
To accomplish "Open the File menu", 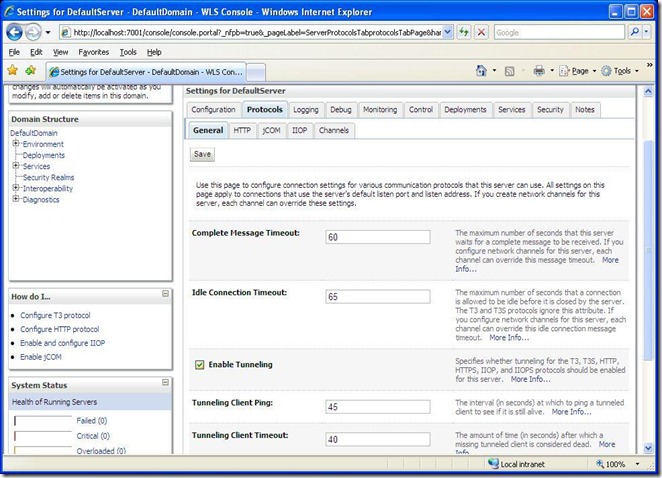I will [x=14, y=52].
